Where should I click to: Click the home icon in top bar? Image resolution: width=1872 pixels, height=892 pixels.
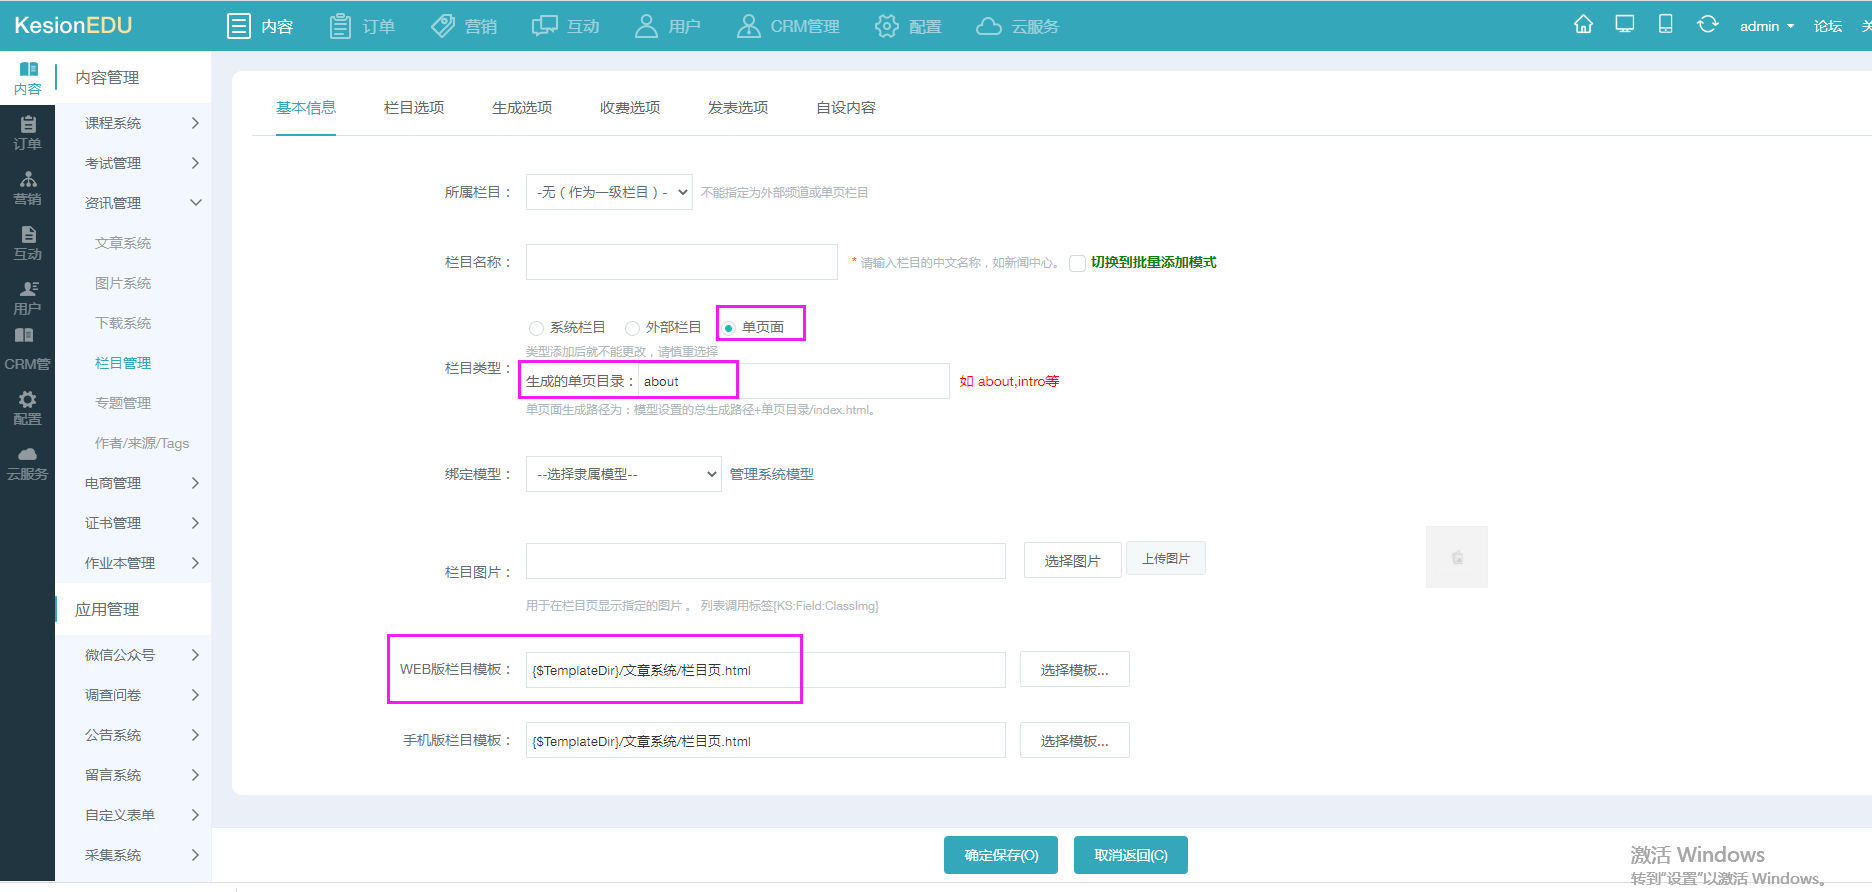click(1583, 25)
